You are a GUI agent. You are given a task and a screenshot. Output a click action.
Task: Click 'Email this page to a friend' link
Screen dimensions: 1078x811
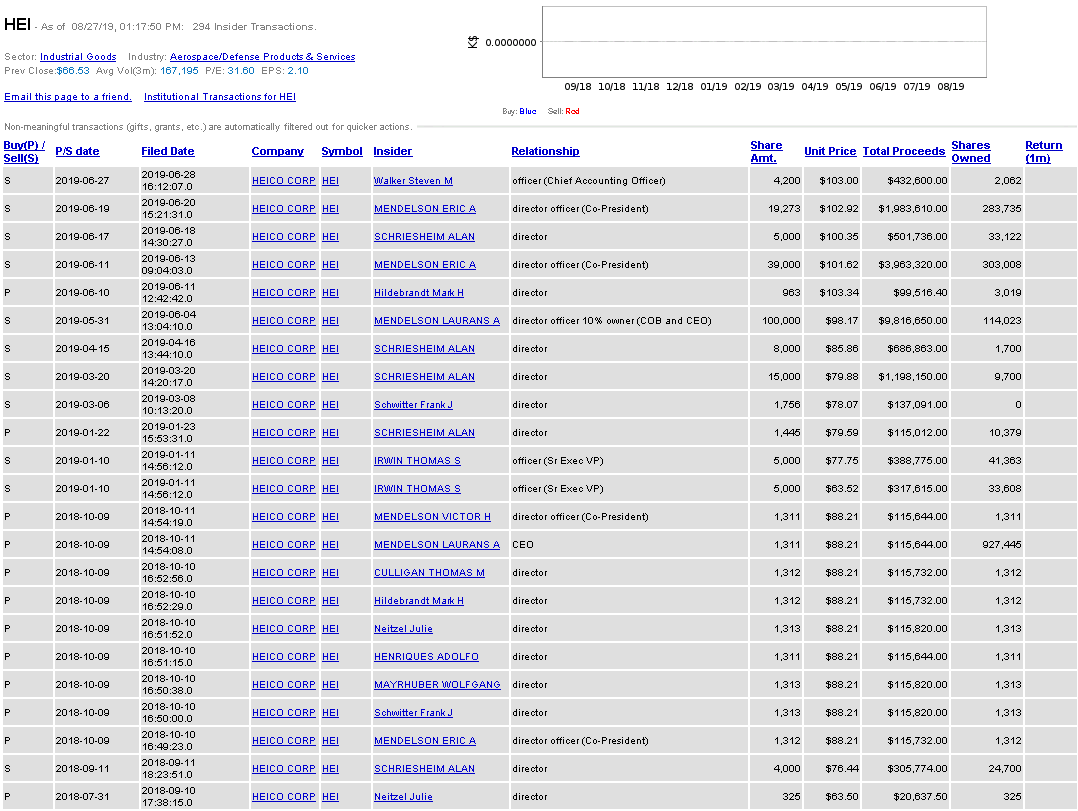(68, 97)
